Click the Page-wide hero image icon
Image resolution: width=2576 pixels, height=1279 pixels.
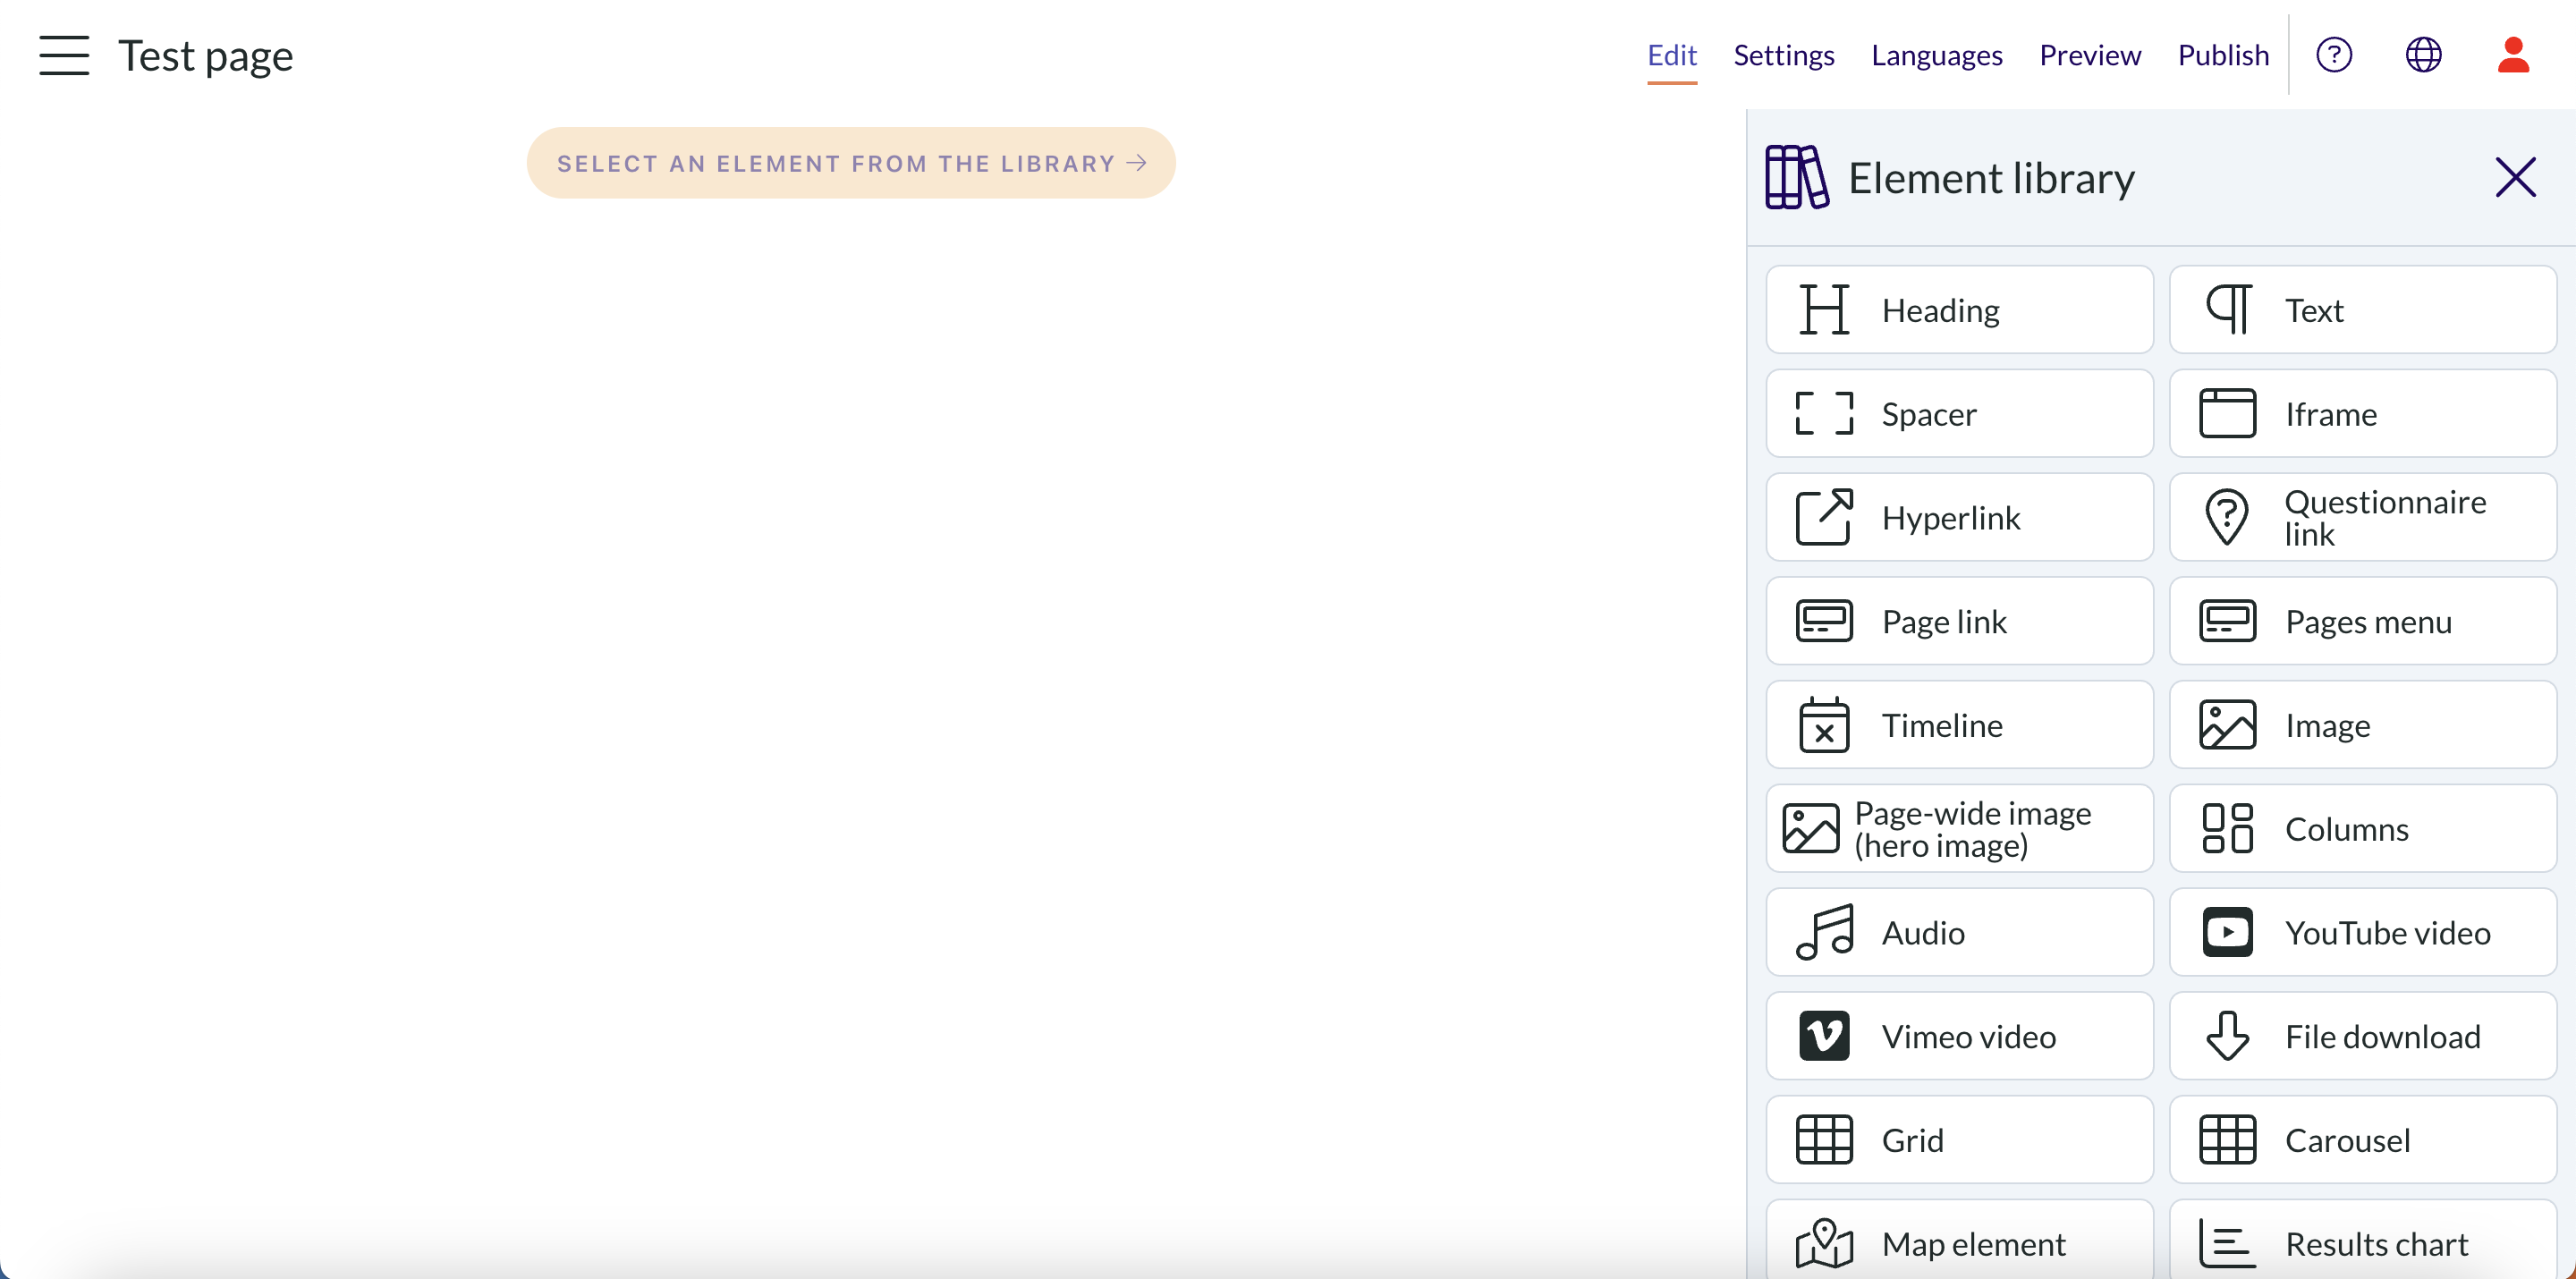[1810, 828]
